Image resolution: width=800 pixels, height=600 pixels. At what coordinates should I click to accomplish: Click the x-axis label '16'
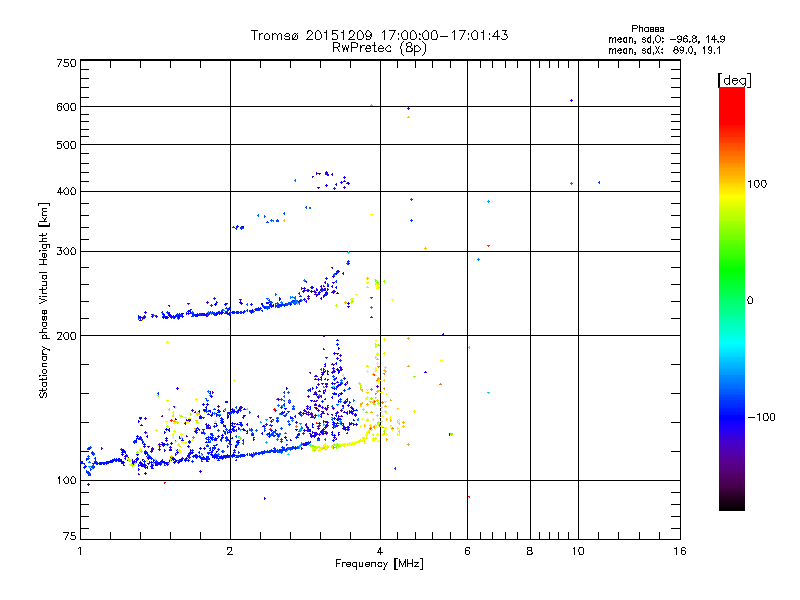coord(680,551)
